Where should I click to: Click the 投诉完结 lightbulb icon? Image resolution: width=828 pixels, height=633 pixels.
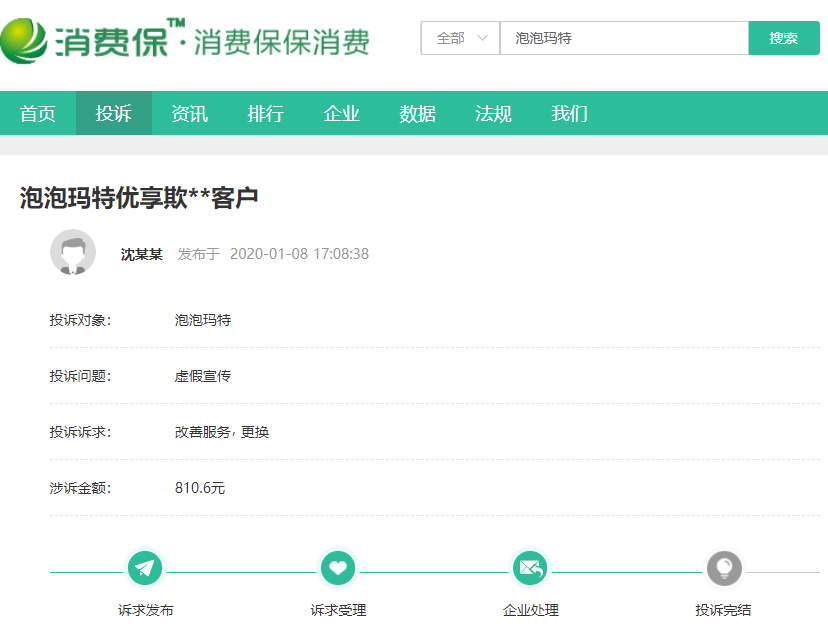point(723,569)
